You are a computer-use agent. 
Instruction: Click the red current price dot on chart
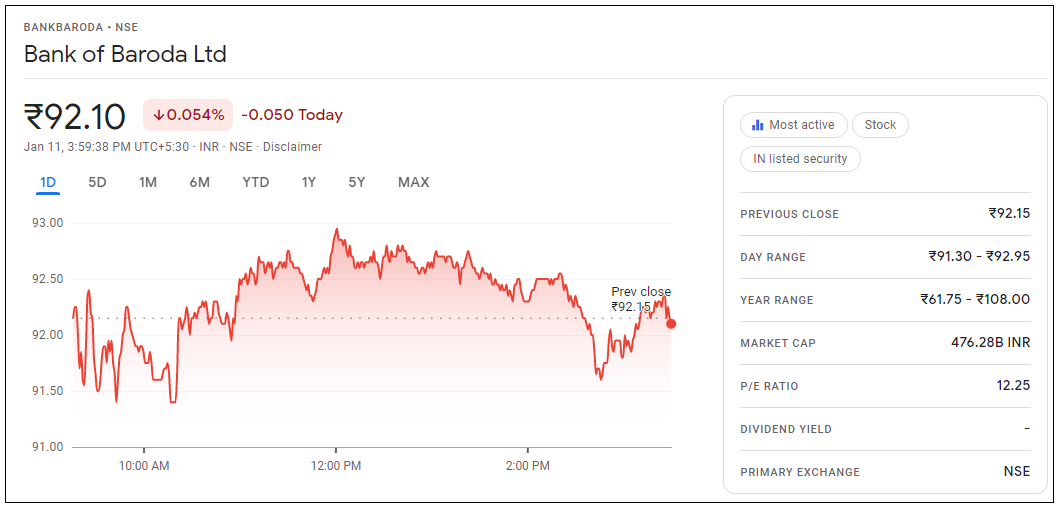click(671, 324)
